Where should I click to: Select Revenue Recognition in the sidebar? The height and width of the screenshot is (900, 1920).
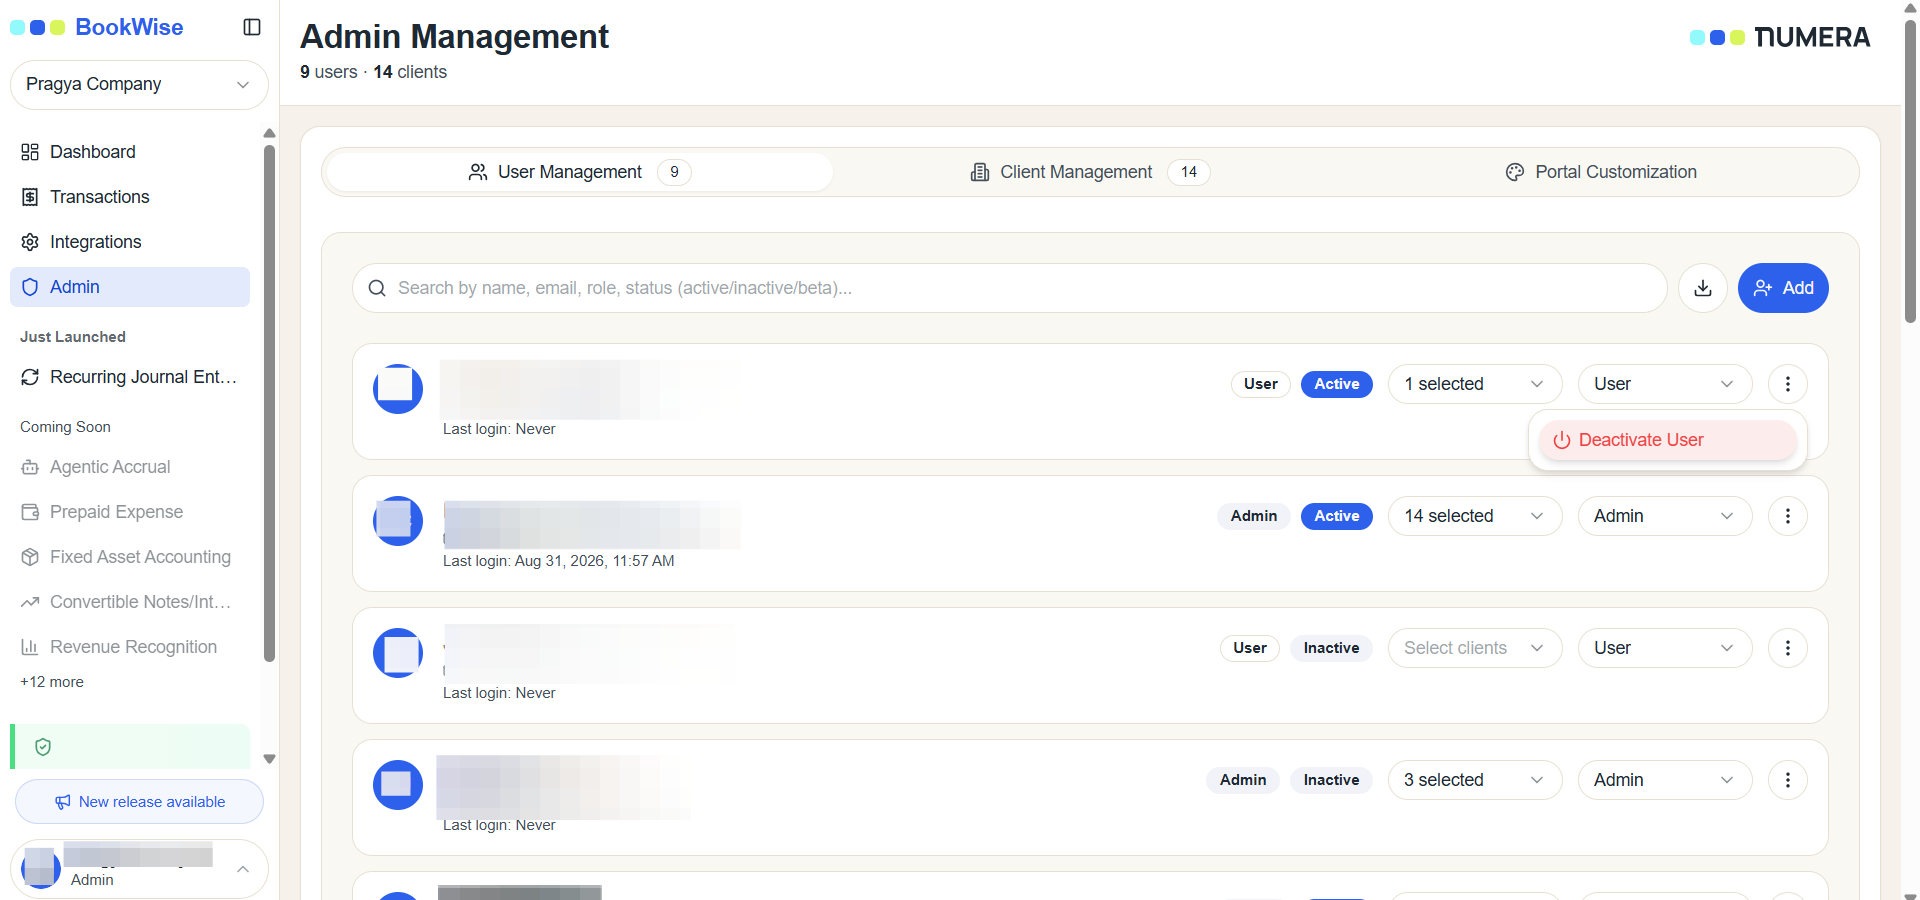coord(130,647)
